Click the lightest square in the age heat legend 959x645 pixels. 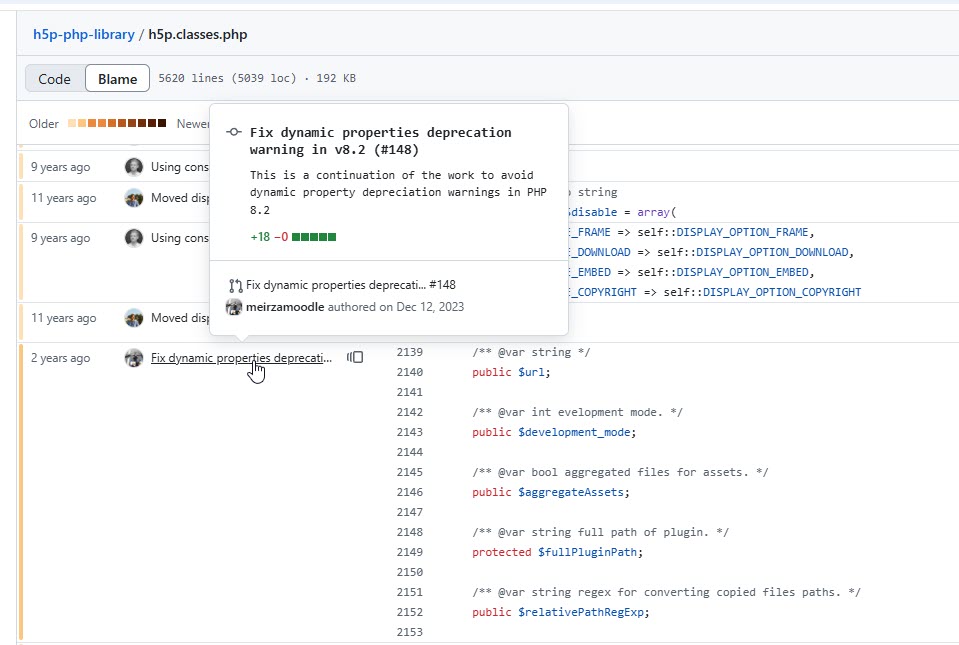72,123
